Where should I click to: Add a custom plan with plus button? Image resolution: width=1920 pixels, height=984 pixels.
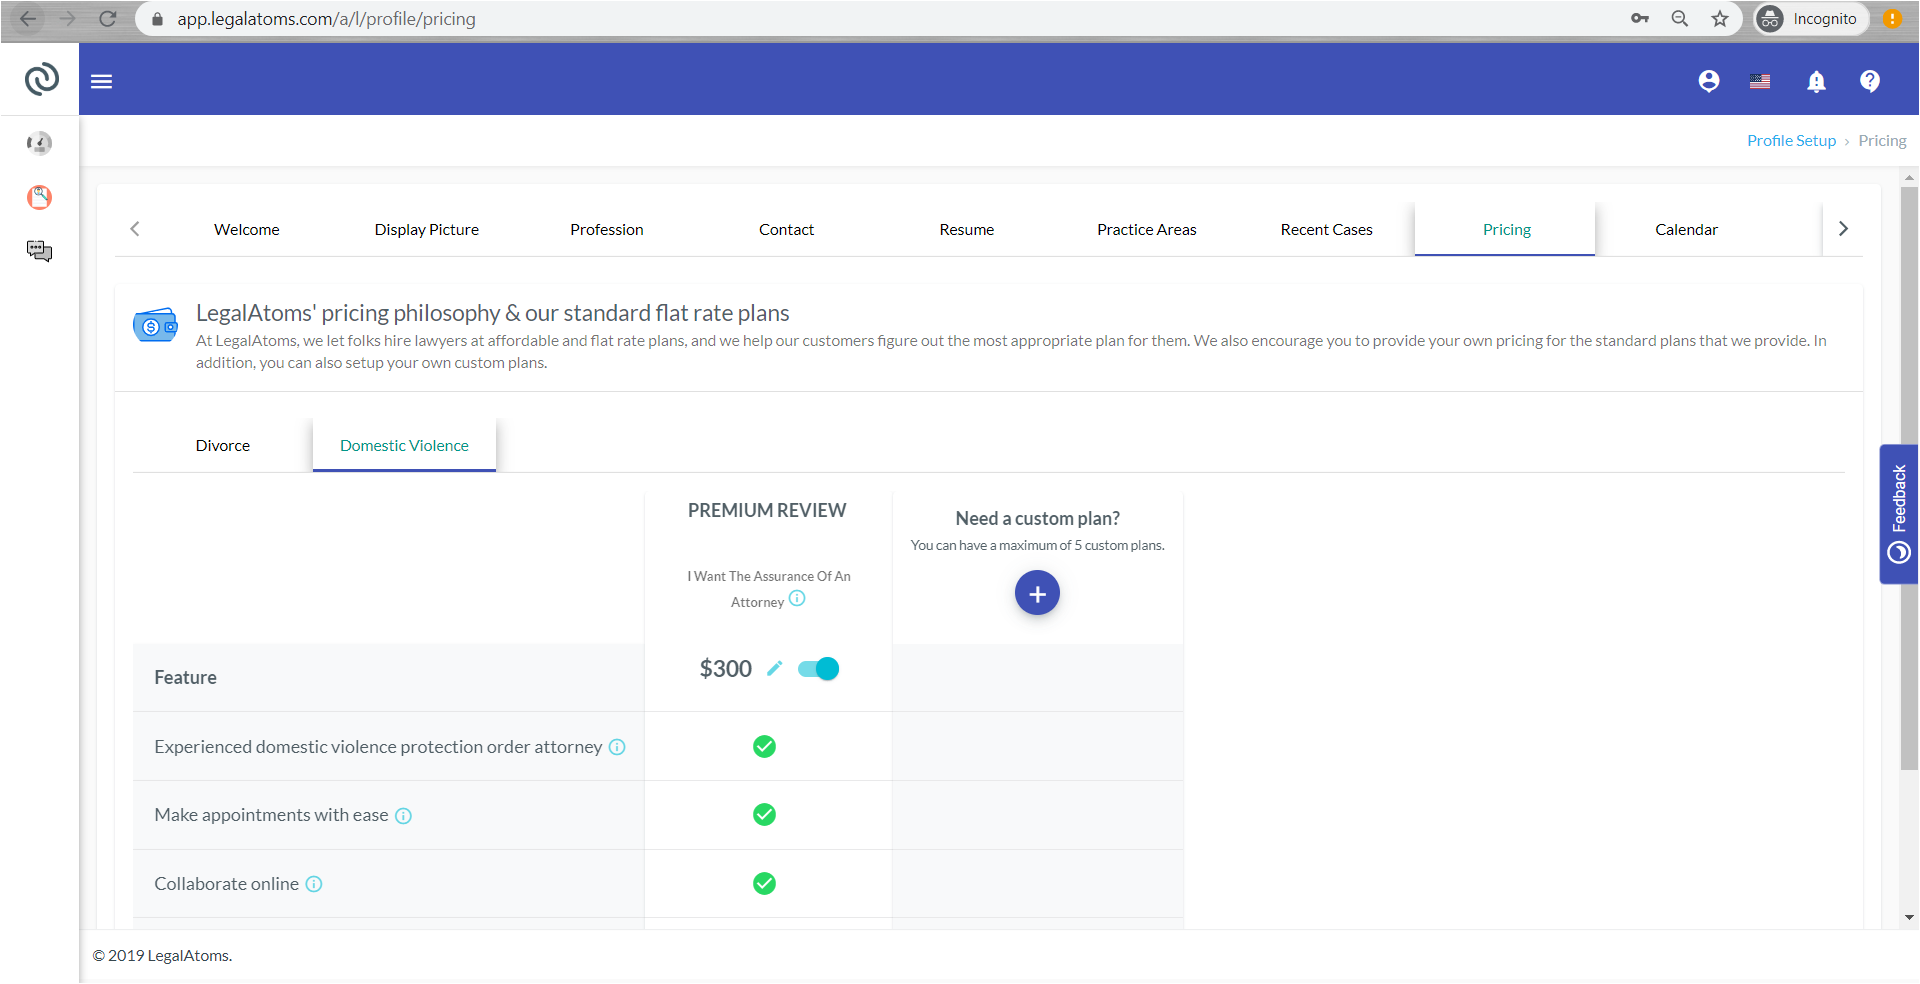(1037, 594)
